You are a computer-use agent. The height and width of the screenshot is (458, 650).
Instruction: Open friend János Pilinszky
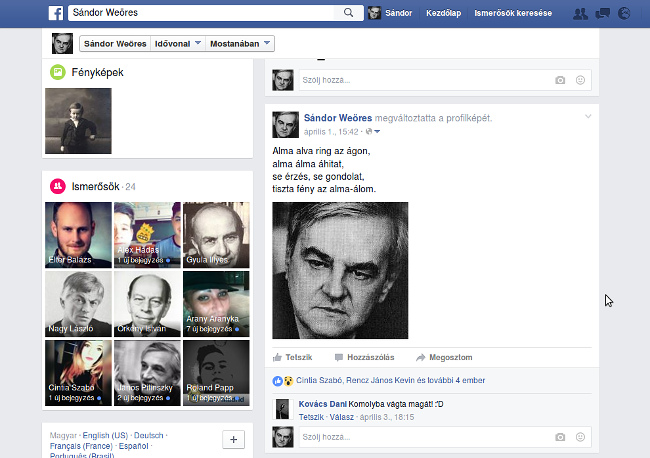pyautogui.click(x=147, y=373)
